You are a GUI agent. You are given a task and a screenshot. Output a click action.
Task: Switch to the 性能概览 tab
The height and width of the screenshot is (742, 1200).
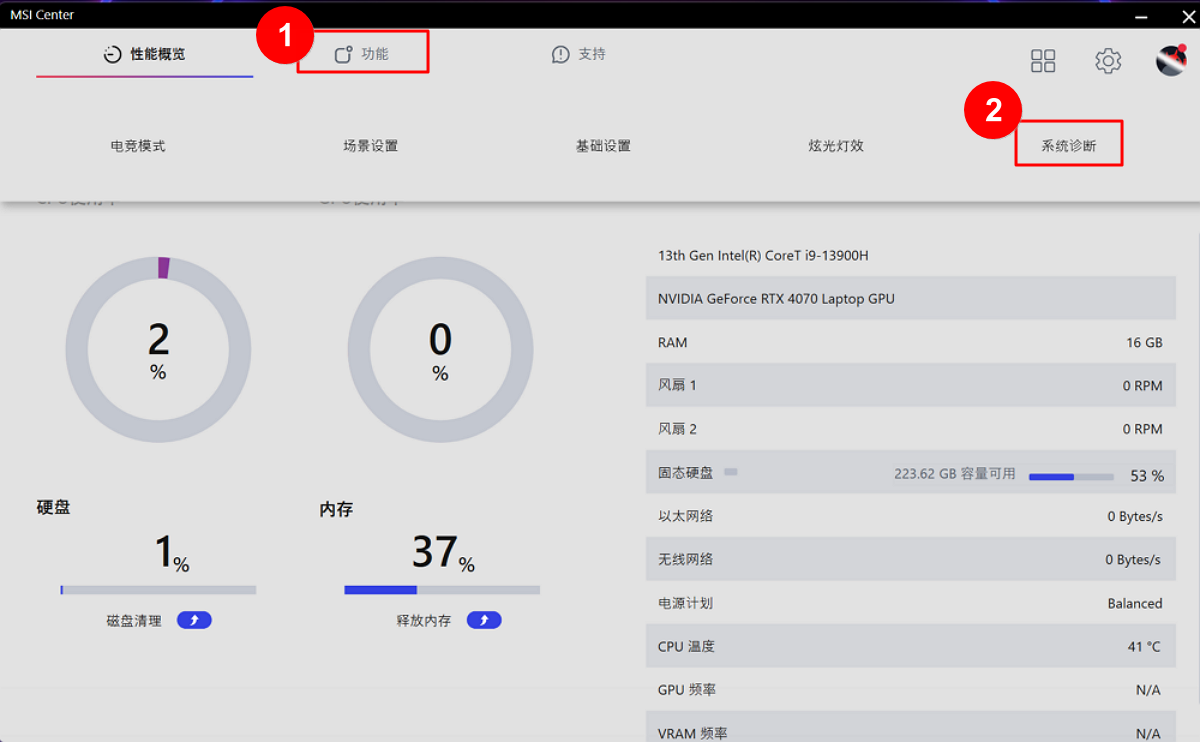click(x=145, y=54)
